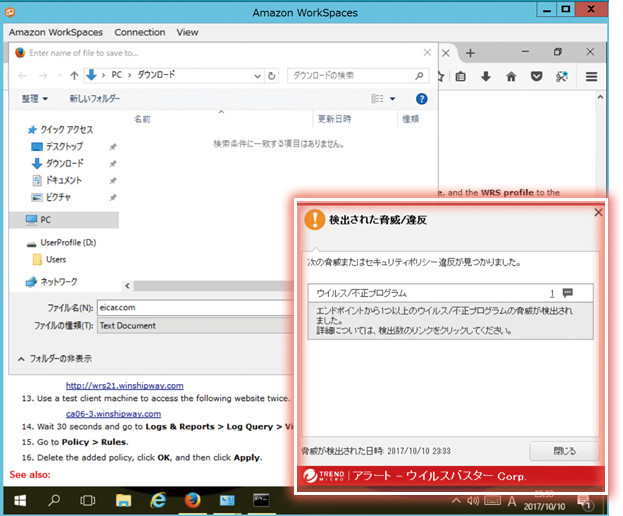Sort by 名前 column header
The width and height of the screenshot is (623, 516).
click(142, 119)
